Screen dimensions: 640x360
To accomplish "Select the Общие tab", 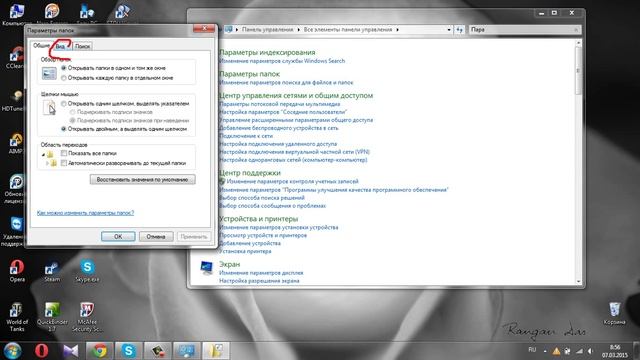I will 41,45.
